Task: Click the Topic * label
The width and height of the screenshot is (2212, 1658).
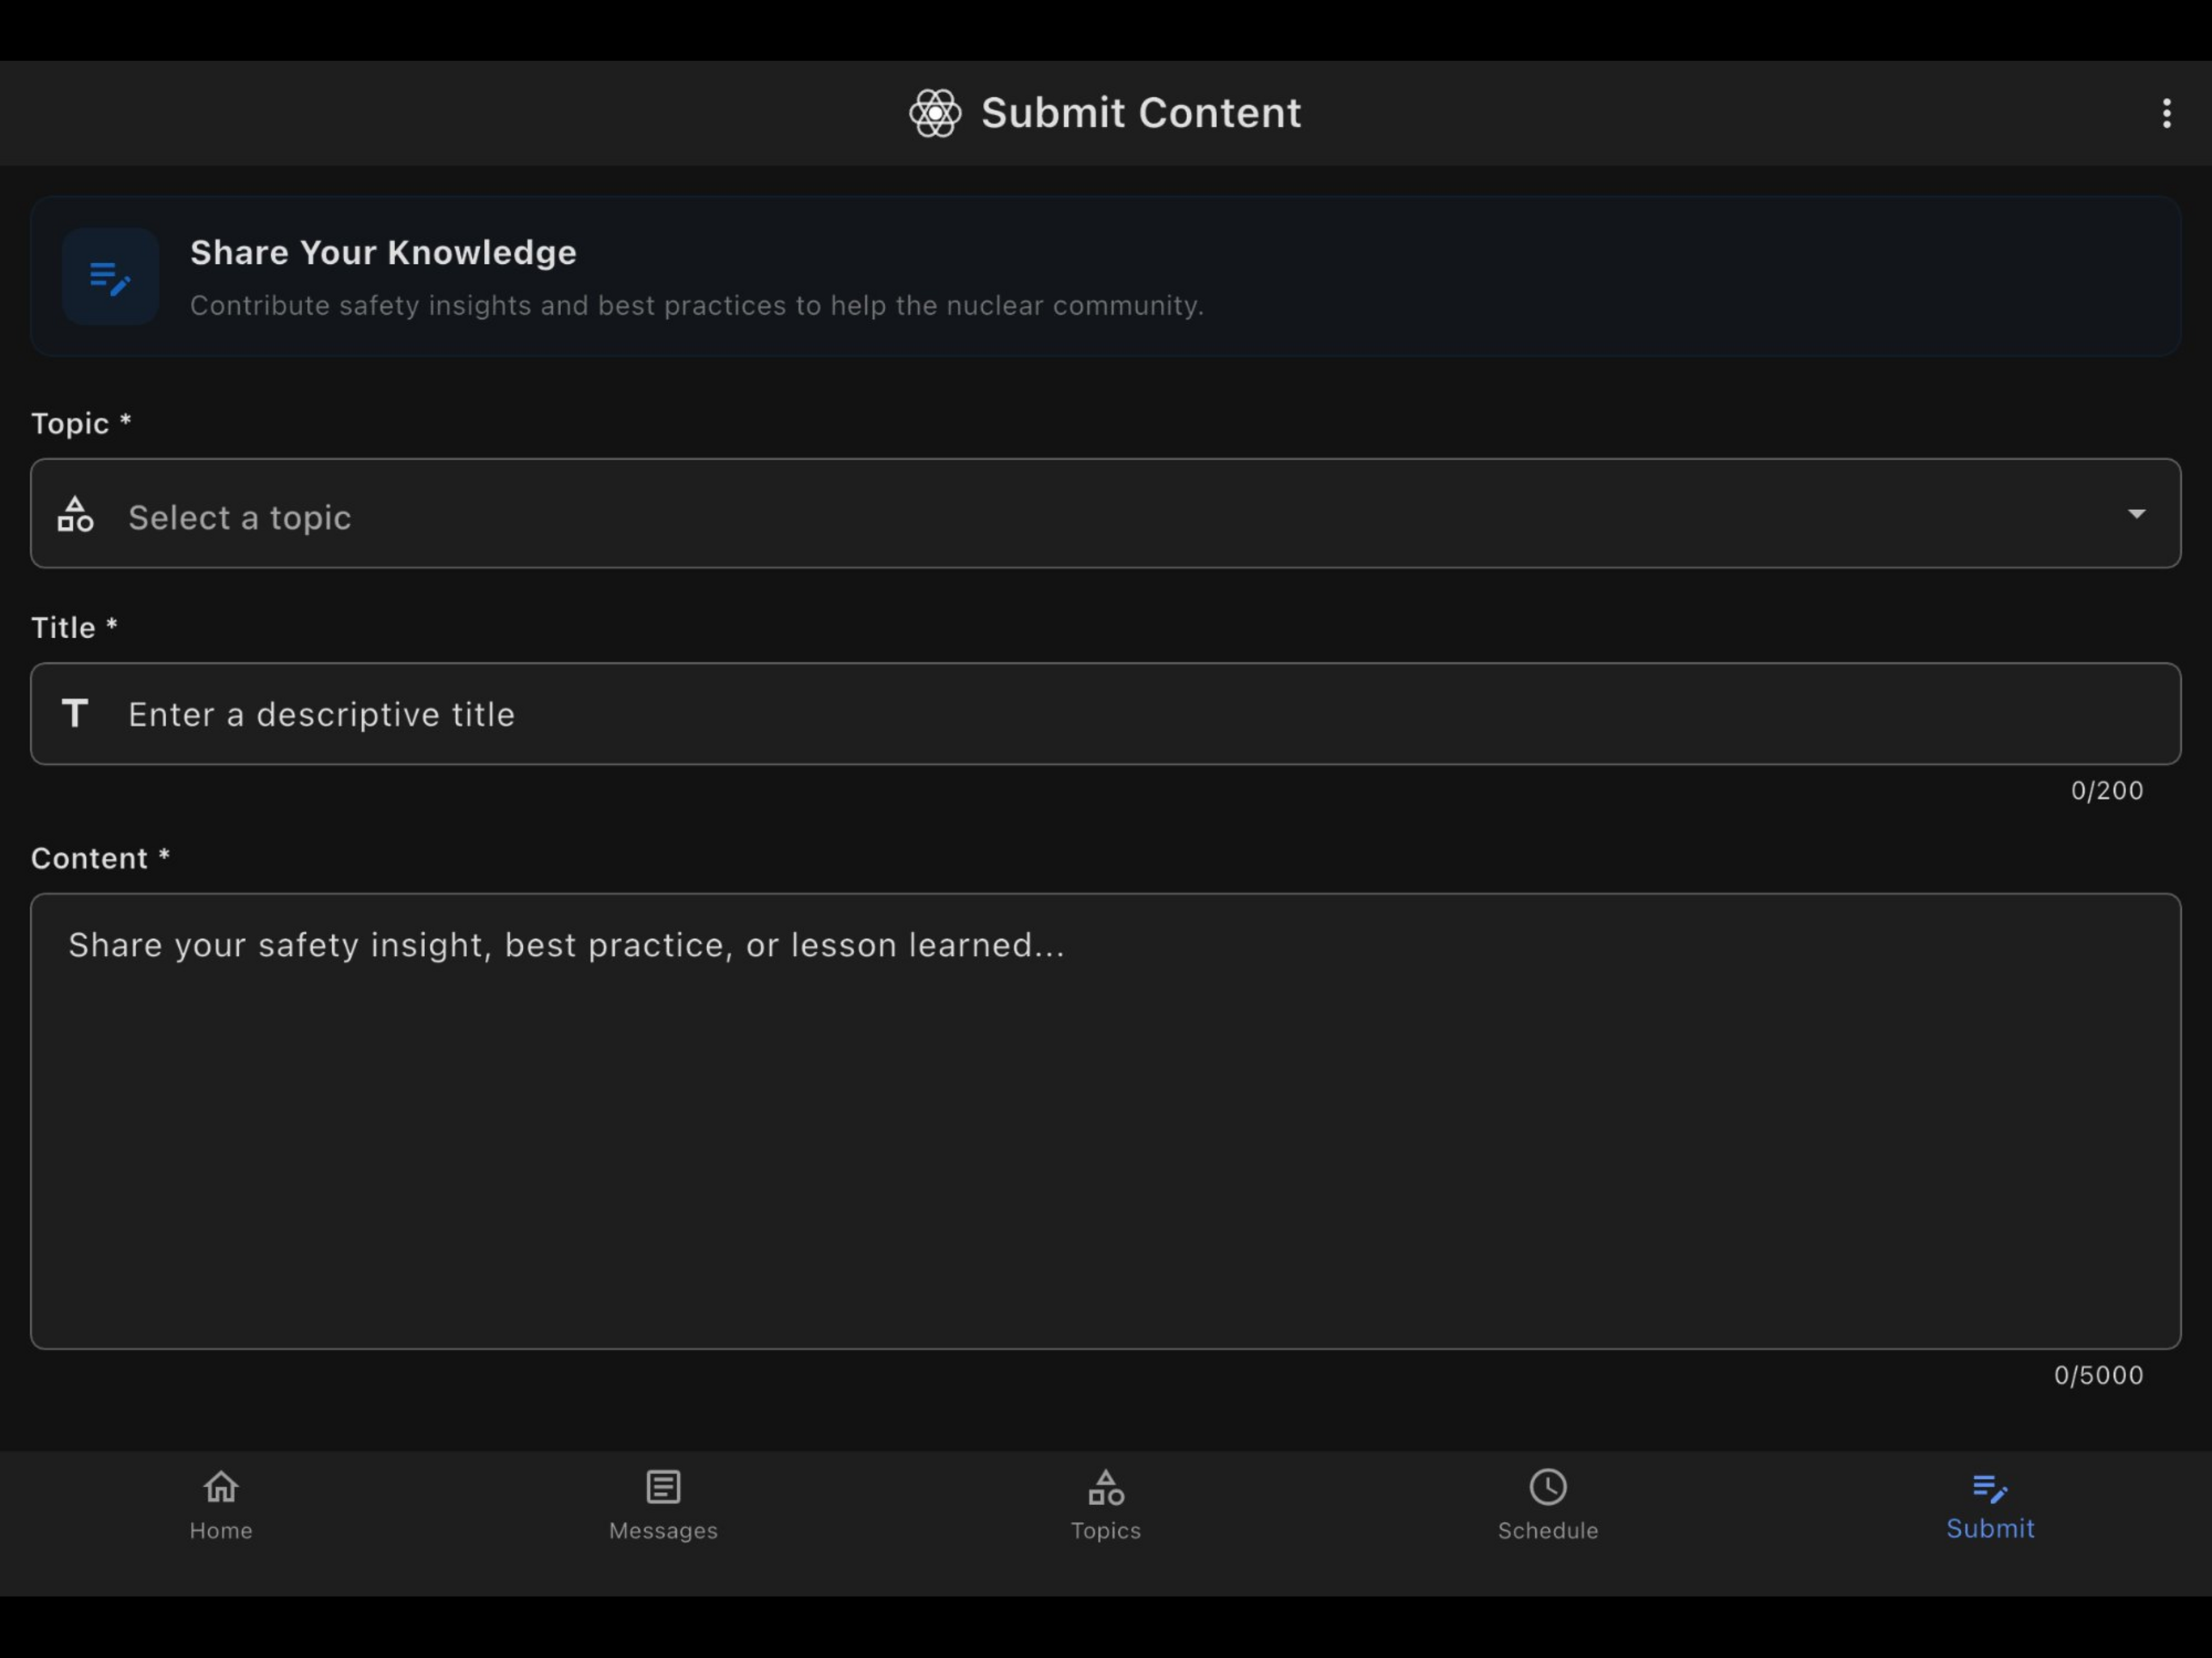Action: pos(81,424)
